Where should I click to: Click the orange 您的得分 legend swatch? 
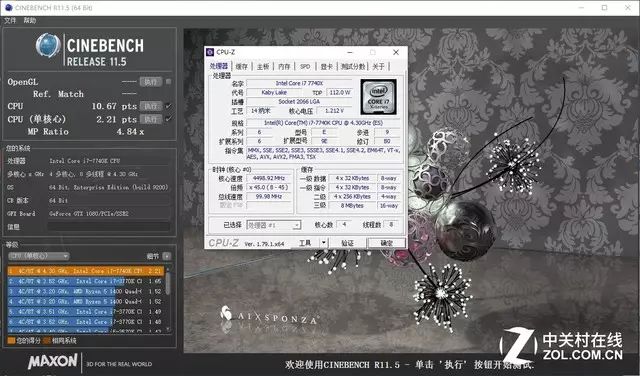[x=11, y=340]
